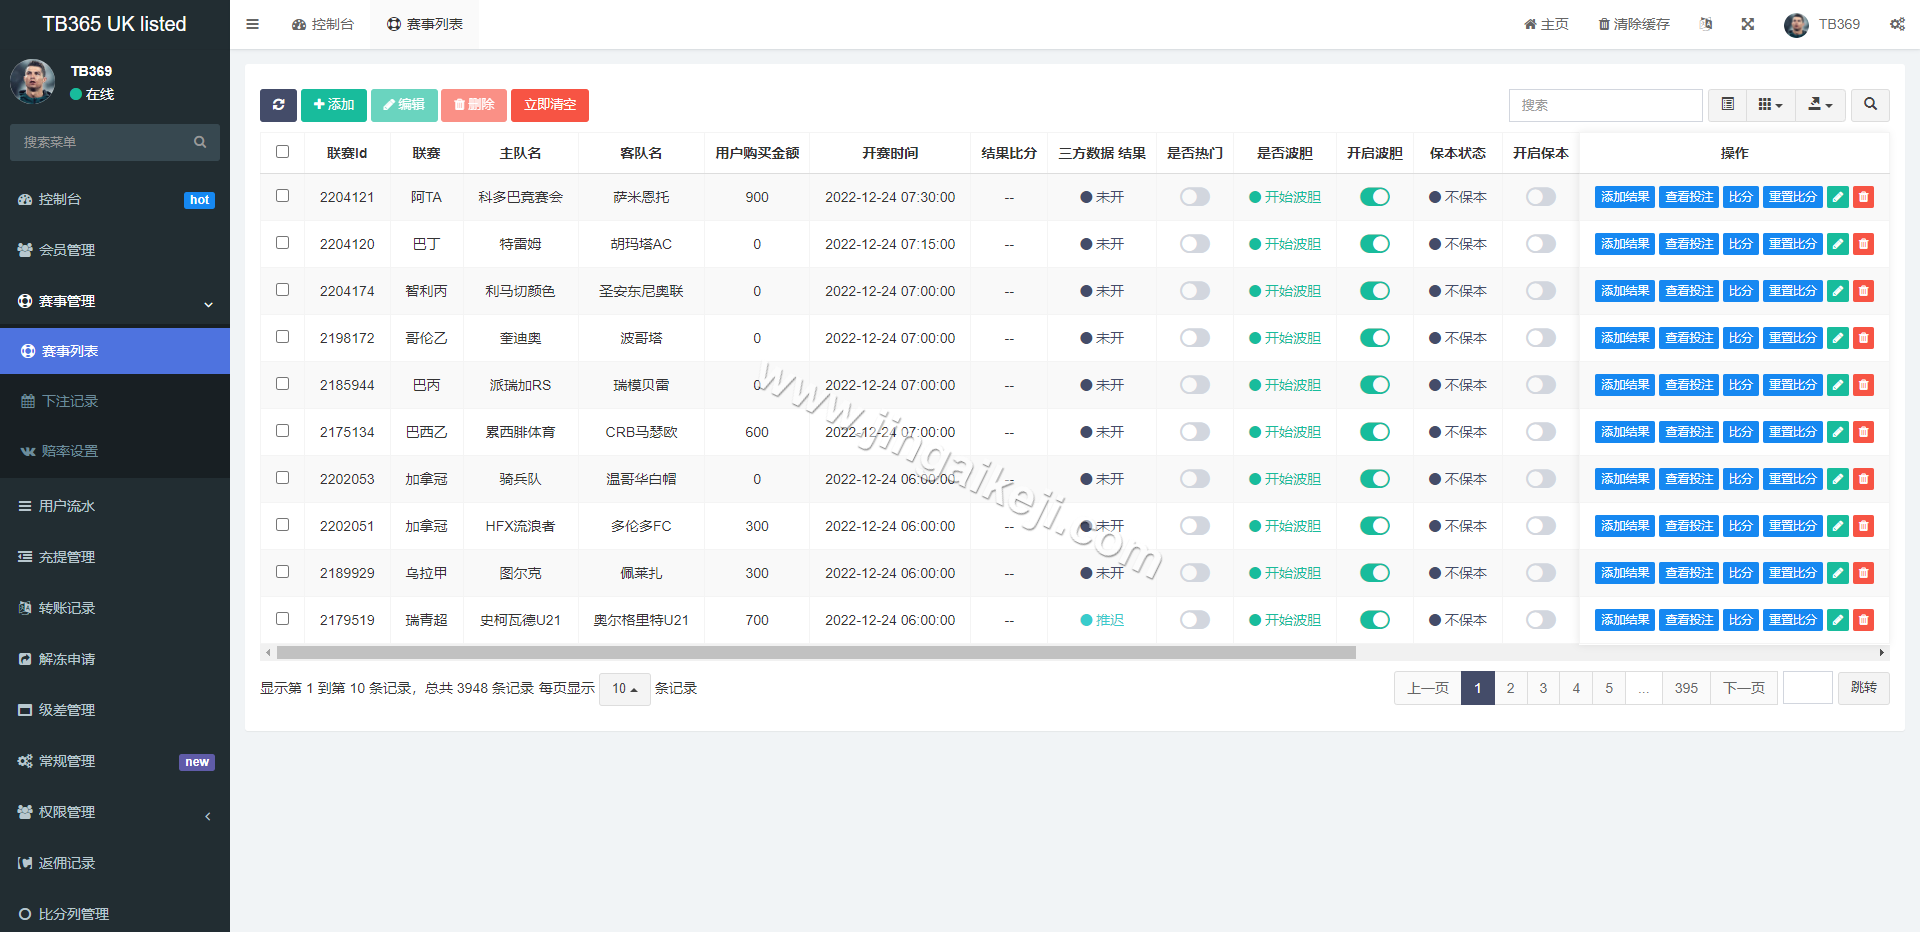The width and height of the screenshot is (1920, 932).
Task: Click 重置比分 for match 2202053
Action: point(1792,479)
